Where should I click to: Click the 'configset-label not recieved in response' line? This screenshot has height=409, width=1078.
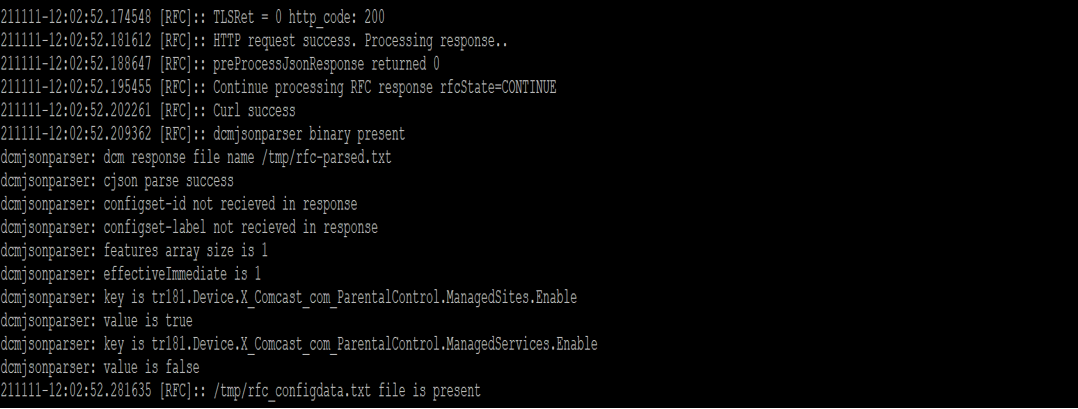(240, 227)
